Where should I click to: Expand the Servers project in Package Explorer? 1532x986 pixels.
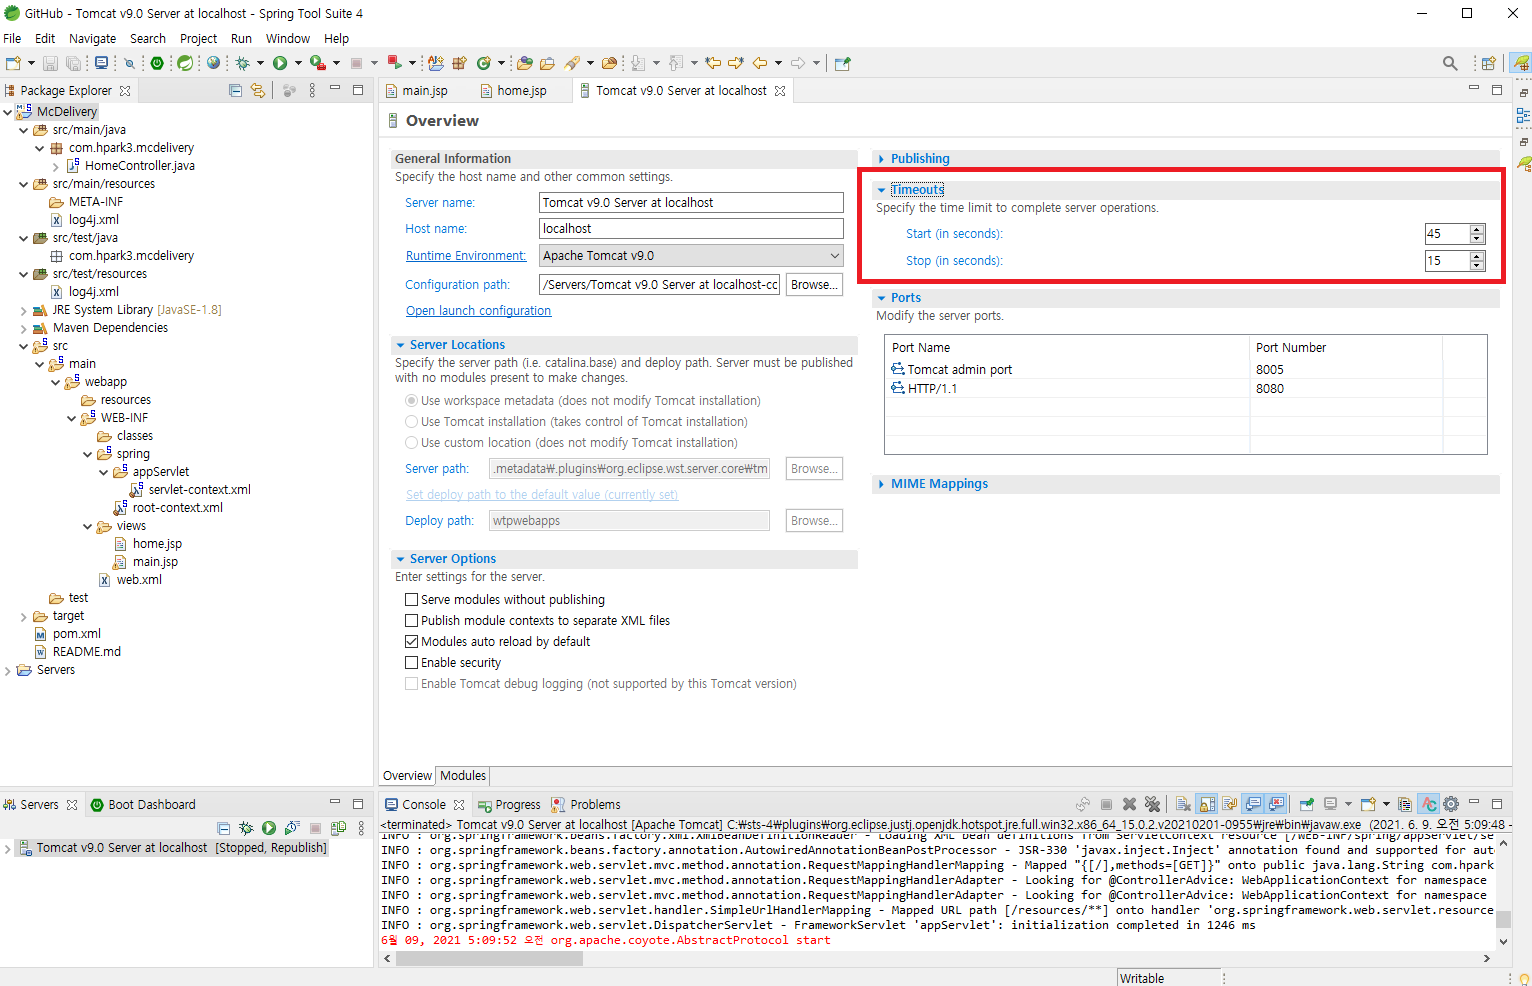(x=8, y=670)
